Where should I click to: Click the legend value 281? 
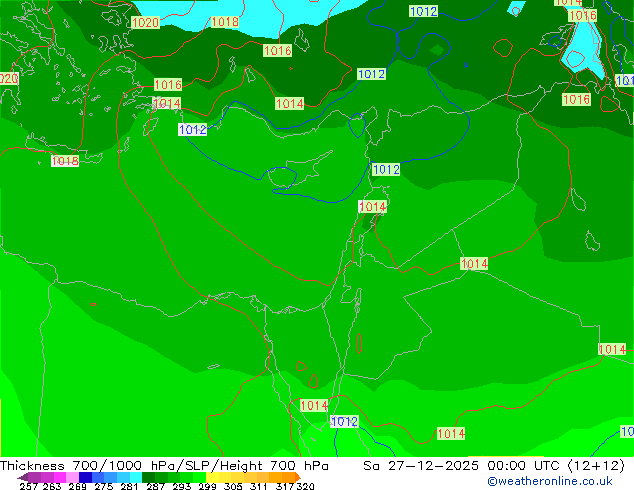(129, 486)
